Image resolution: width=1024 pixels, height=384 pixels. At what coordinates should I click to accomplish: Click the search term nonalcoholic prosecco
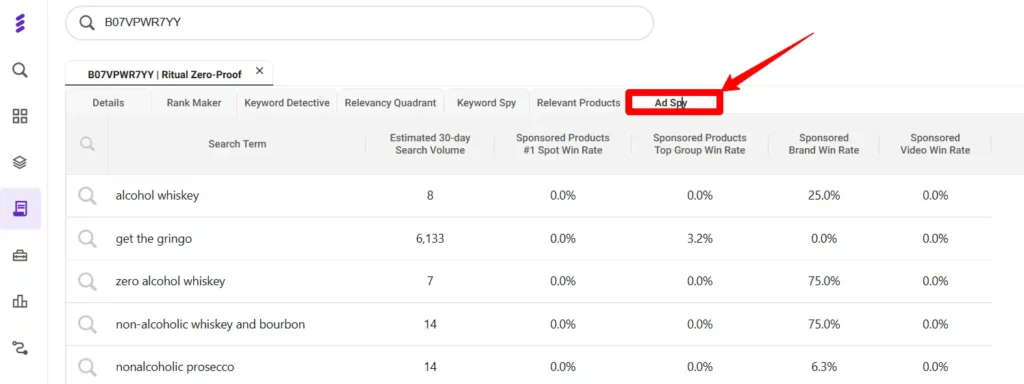pos(175,367)
